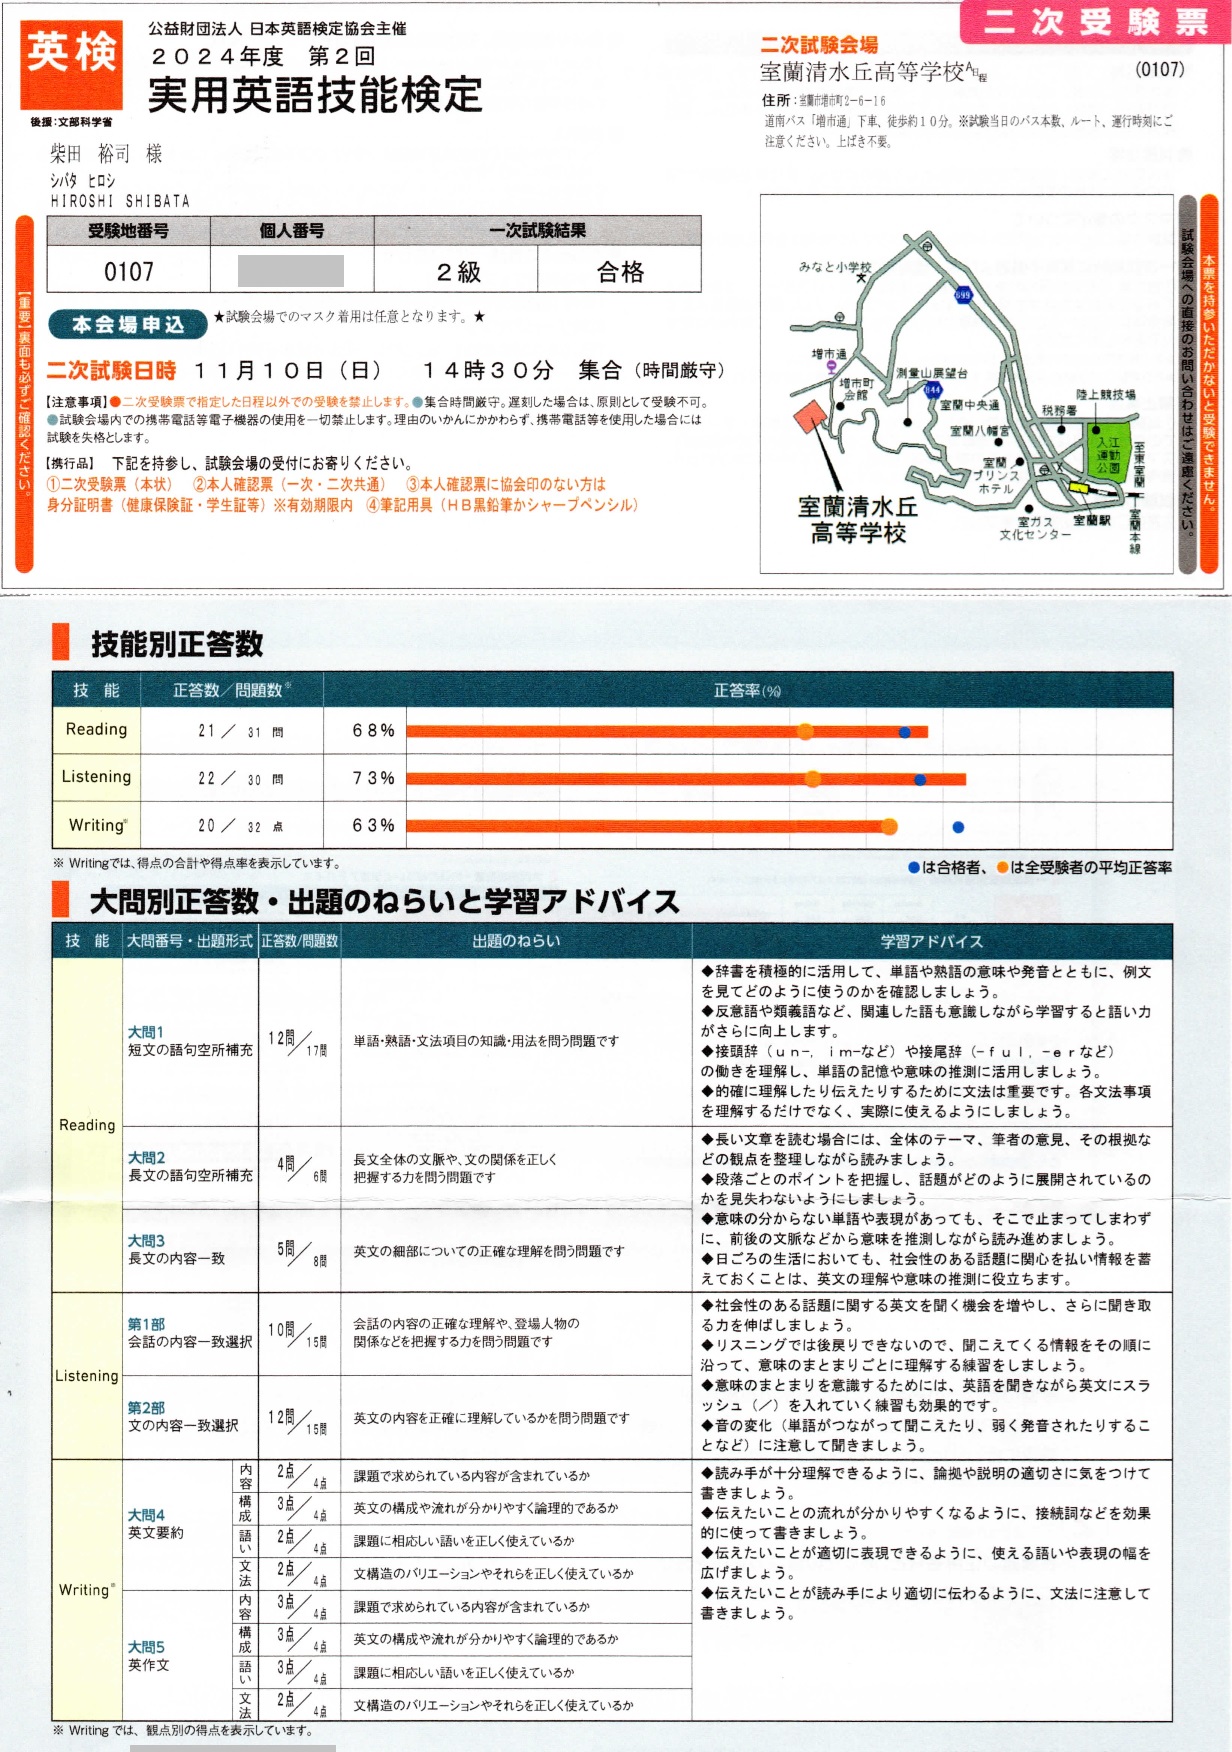
Task: Click the redacted 個人番号 field
Action: click(291, 271)
